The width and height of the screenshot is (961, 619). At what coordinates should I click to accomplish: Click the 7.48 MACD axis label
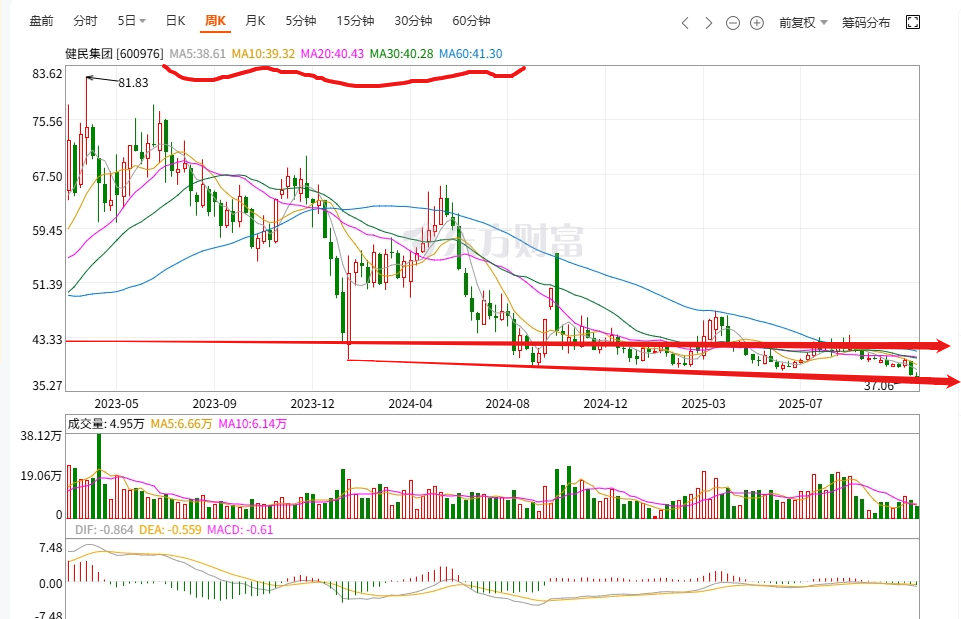point(51,547)
